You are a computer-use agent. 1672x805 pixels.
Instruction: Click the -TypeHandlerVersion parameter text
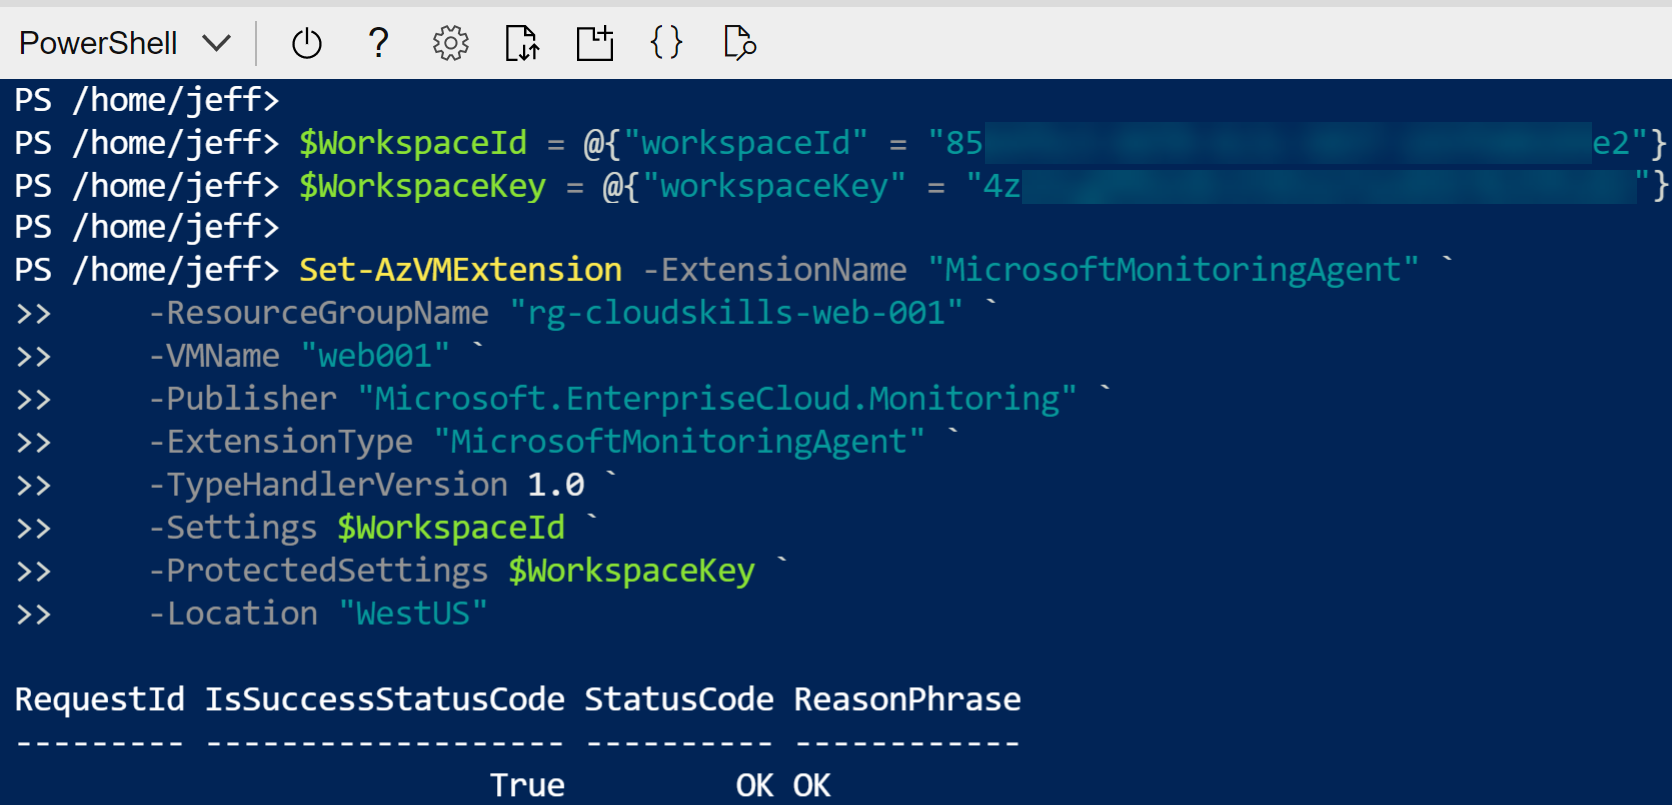[328, 485]
